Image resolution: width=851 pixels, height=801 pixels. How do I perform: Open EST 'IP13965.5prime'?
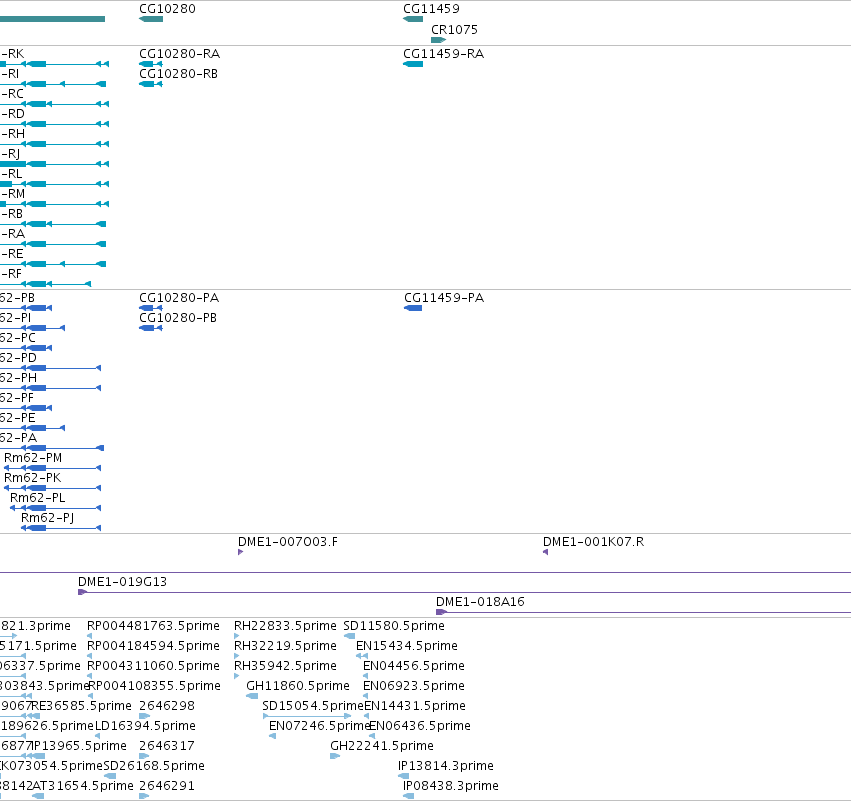click(79, 747)
